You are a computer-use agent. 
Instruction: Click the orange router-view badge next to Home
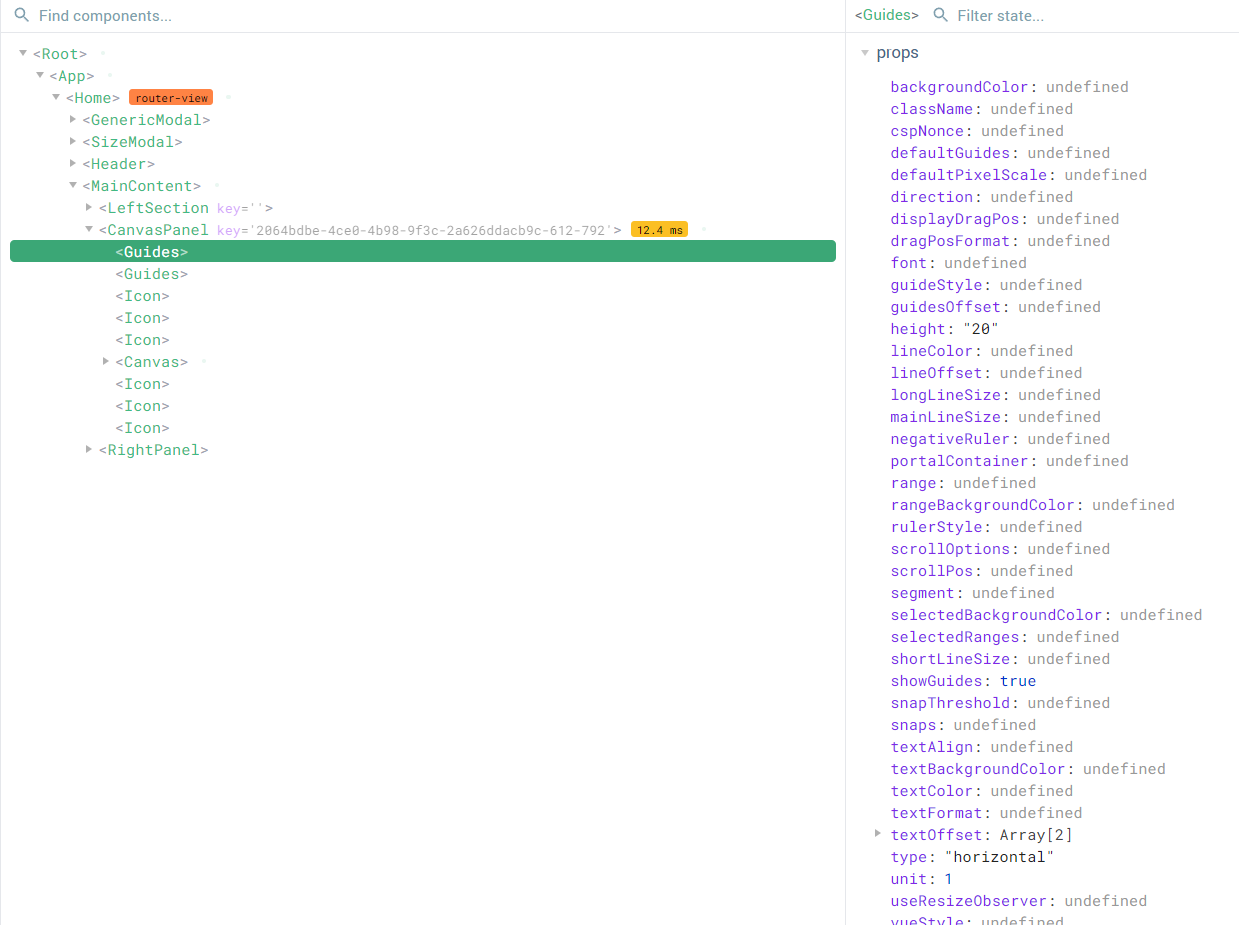tap(170, 97)
